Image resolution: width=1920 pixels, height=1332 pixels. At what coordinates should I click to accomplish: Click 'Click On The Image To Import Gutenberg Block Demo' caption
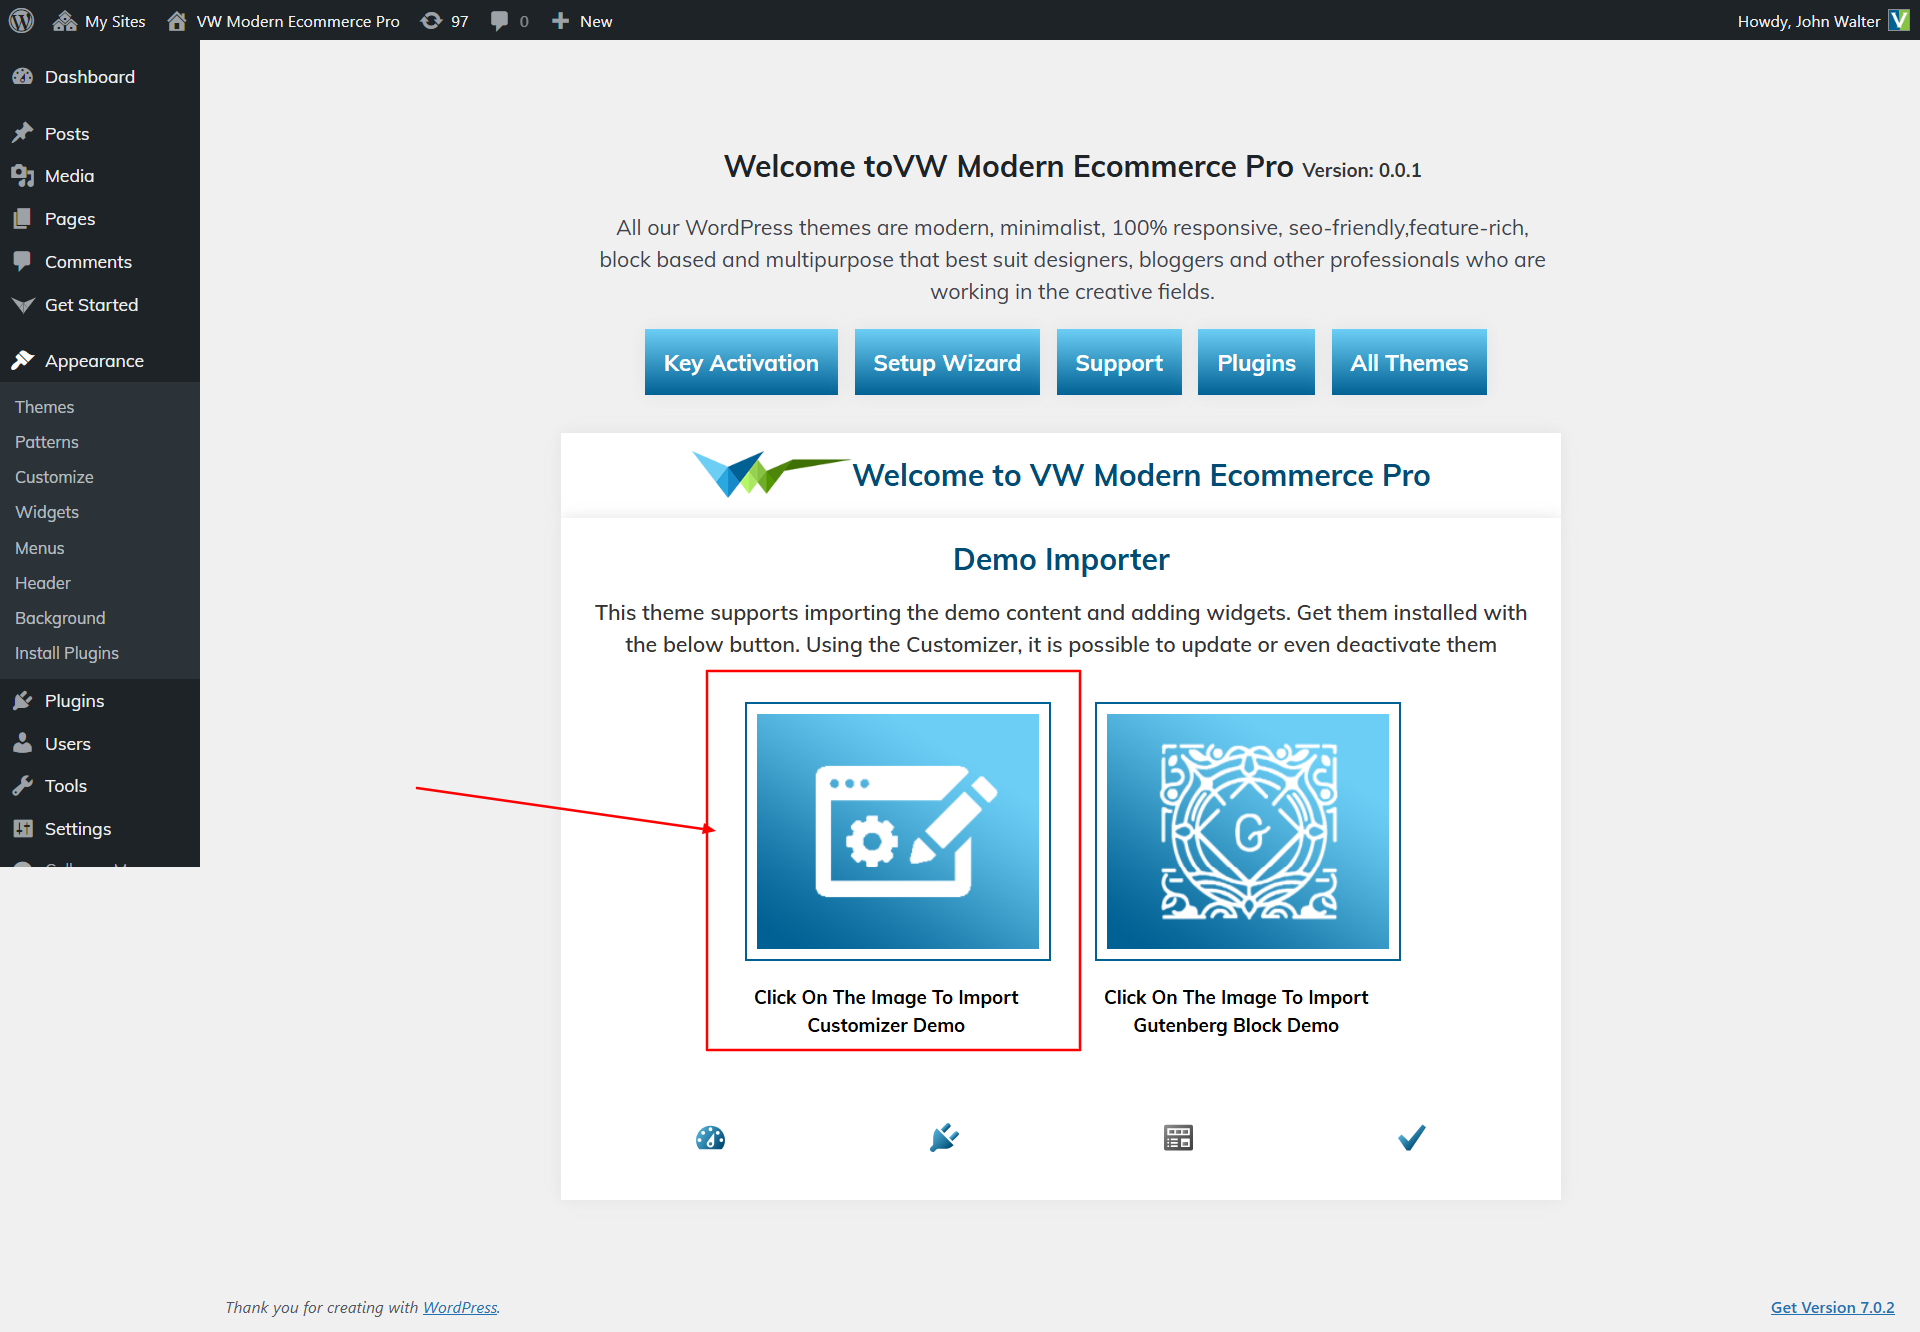click(1236, 1011)
